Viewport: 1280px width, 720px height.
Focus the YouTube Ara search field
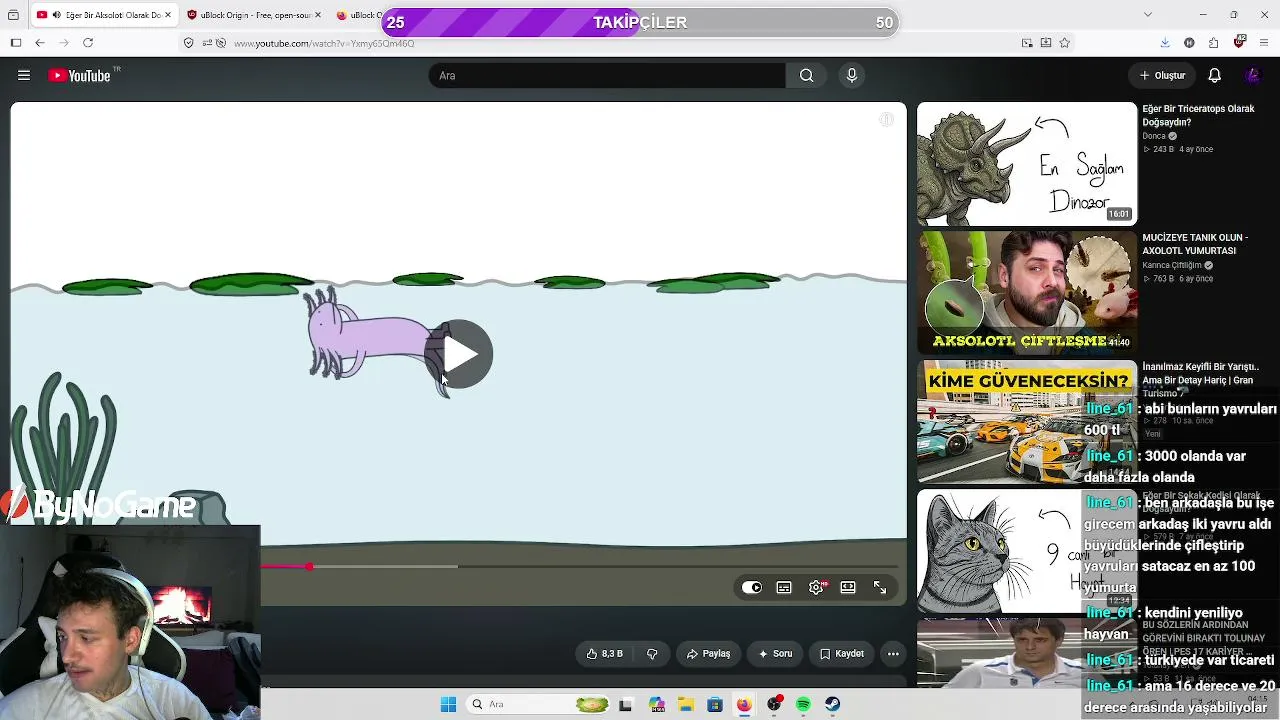[607, 75]
